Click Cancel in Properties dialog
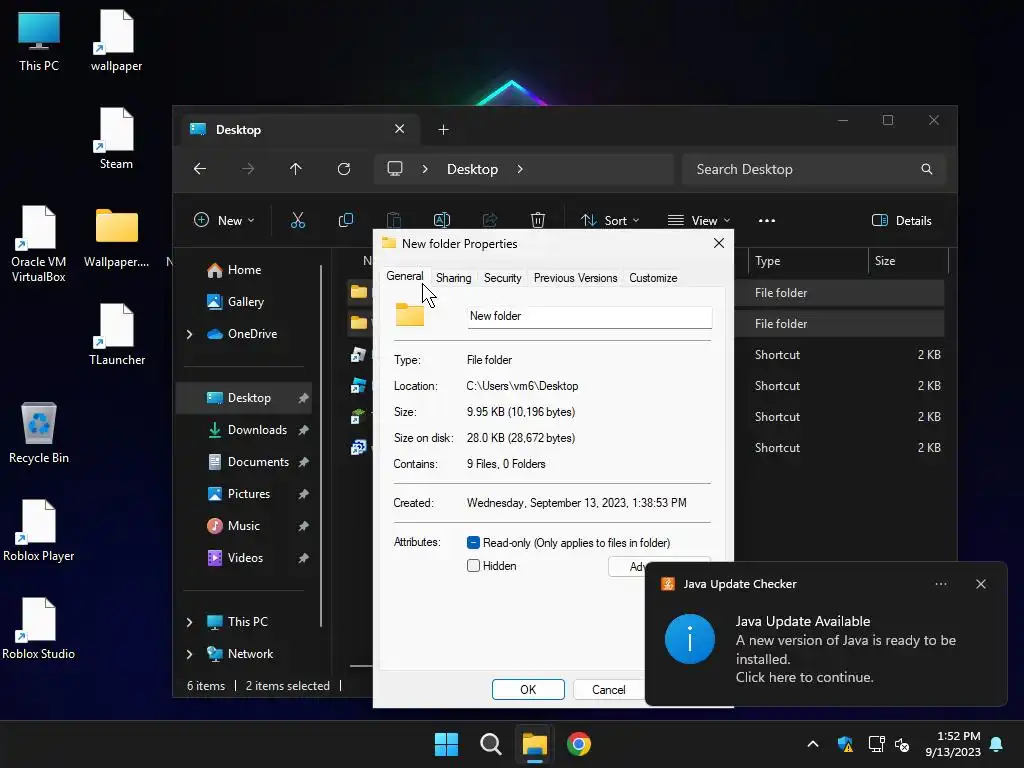This screenshot has height=768, width=1024. [608, 690]
